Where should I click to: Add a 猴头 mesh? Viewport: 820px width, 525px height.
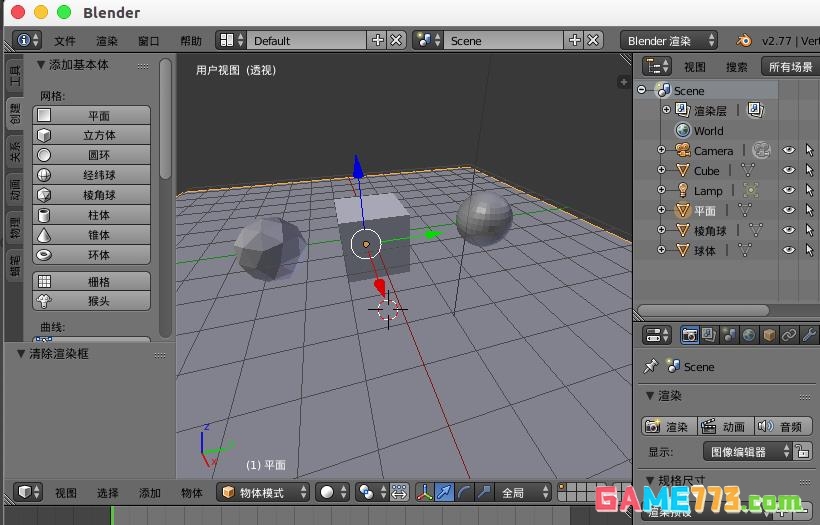92,301
